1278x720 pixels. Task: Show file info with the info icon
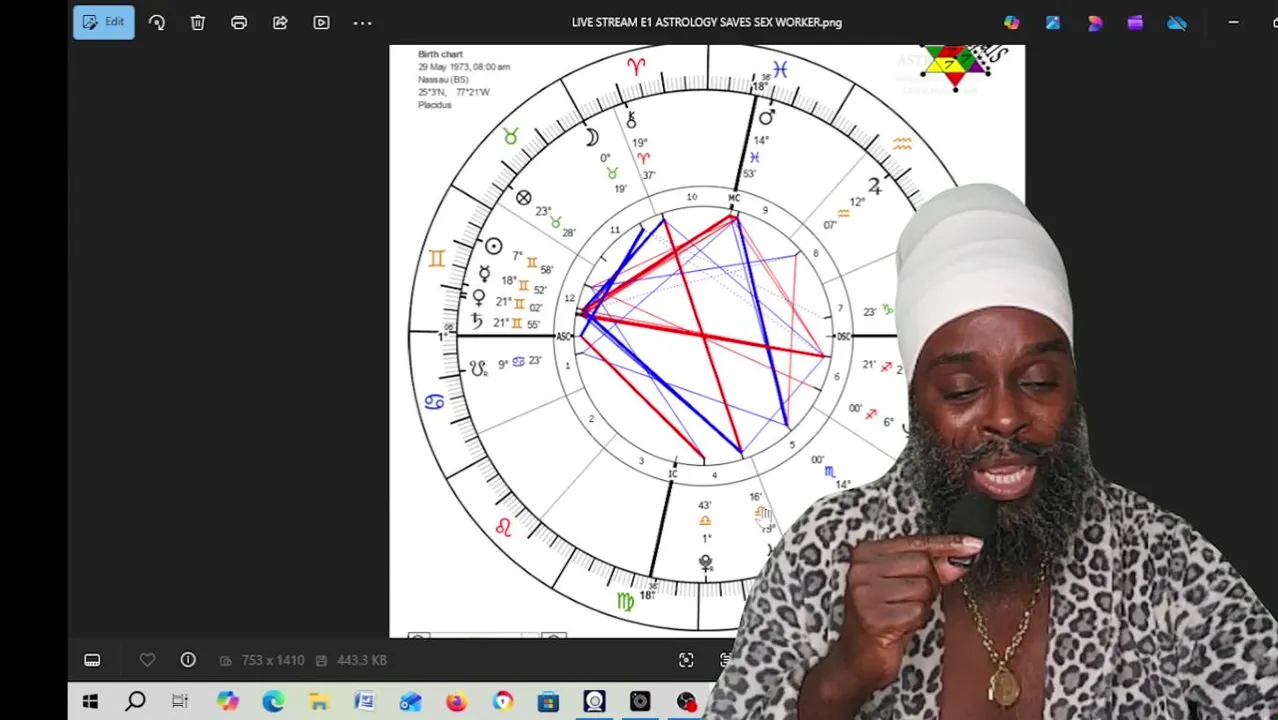coord(188,660)
